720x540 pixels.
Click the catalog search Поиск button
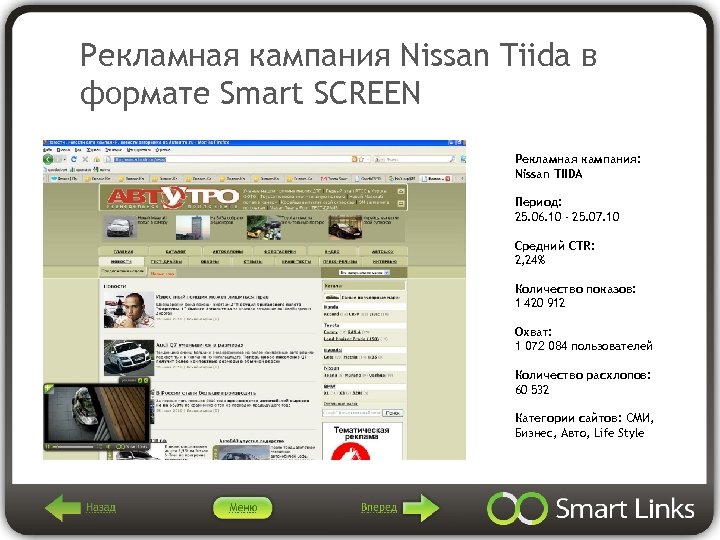393,413
